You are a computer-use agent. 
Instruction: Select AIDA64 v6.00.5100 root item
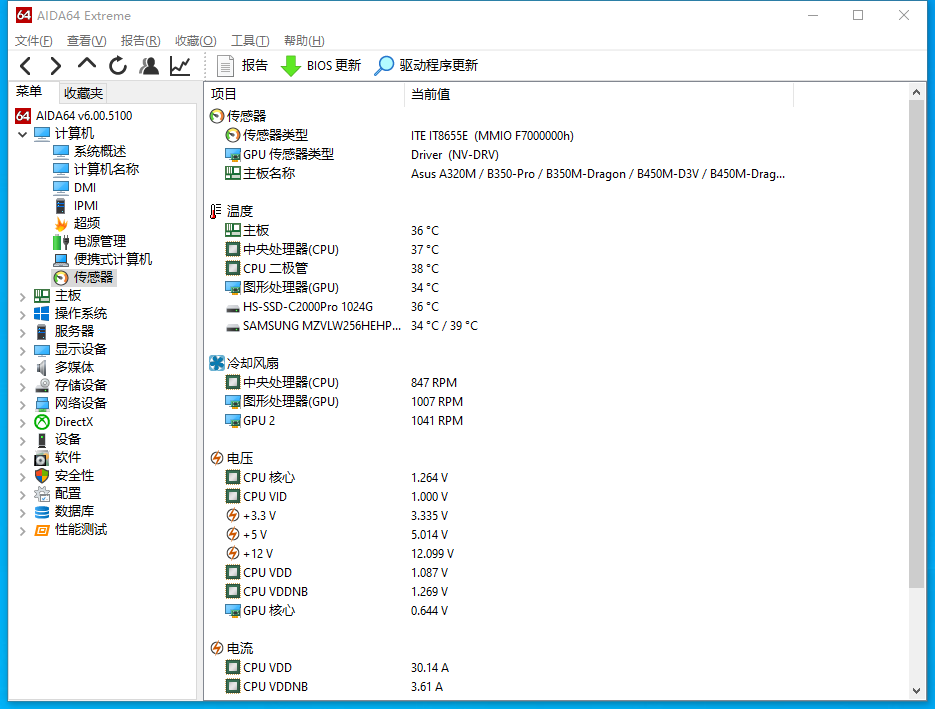74,116
